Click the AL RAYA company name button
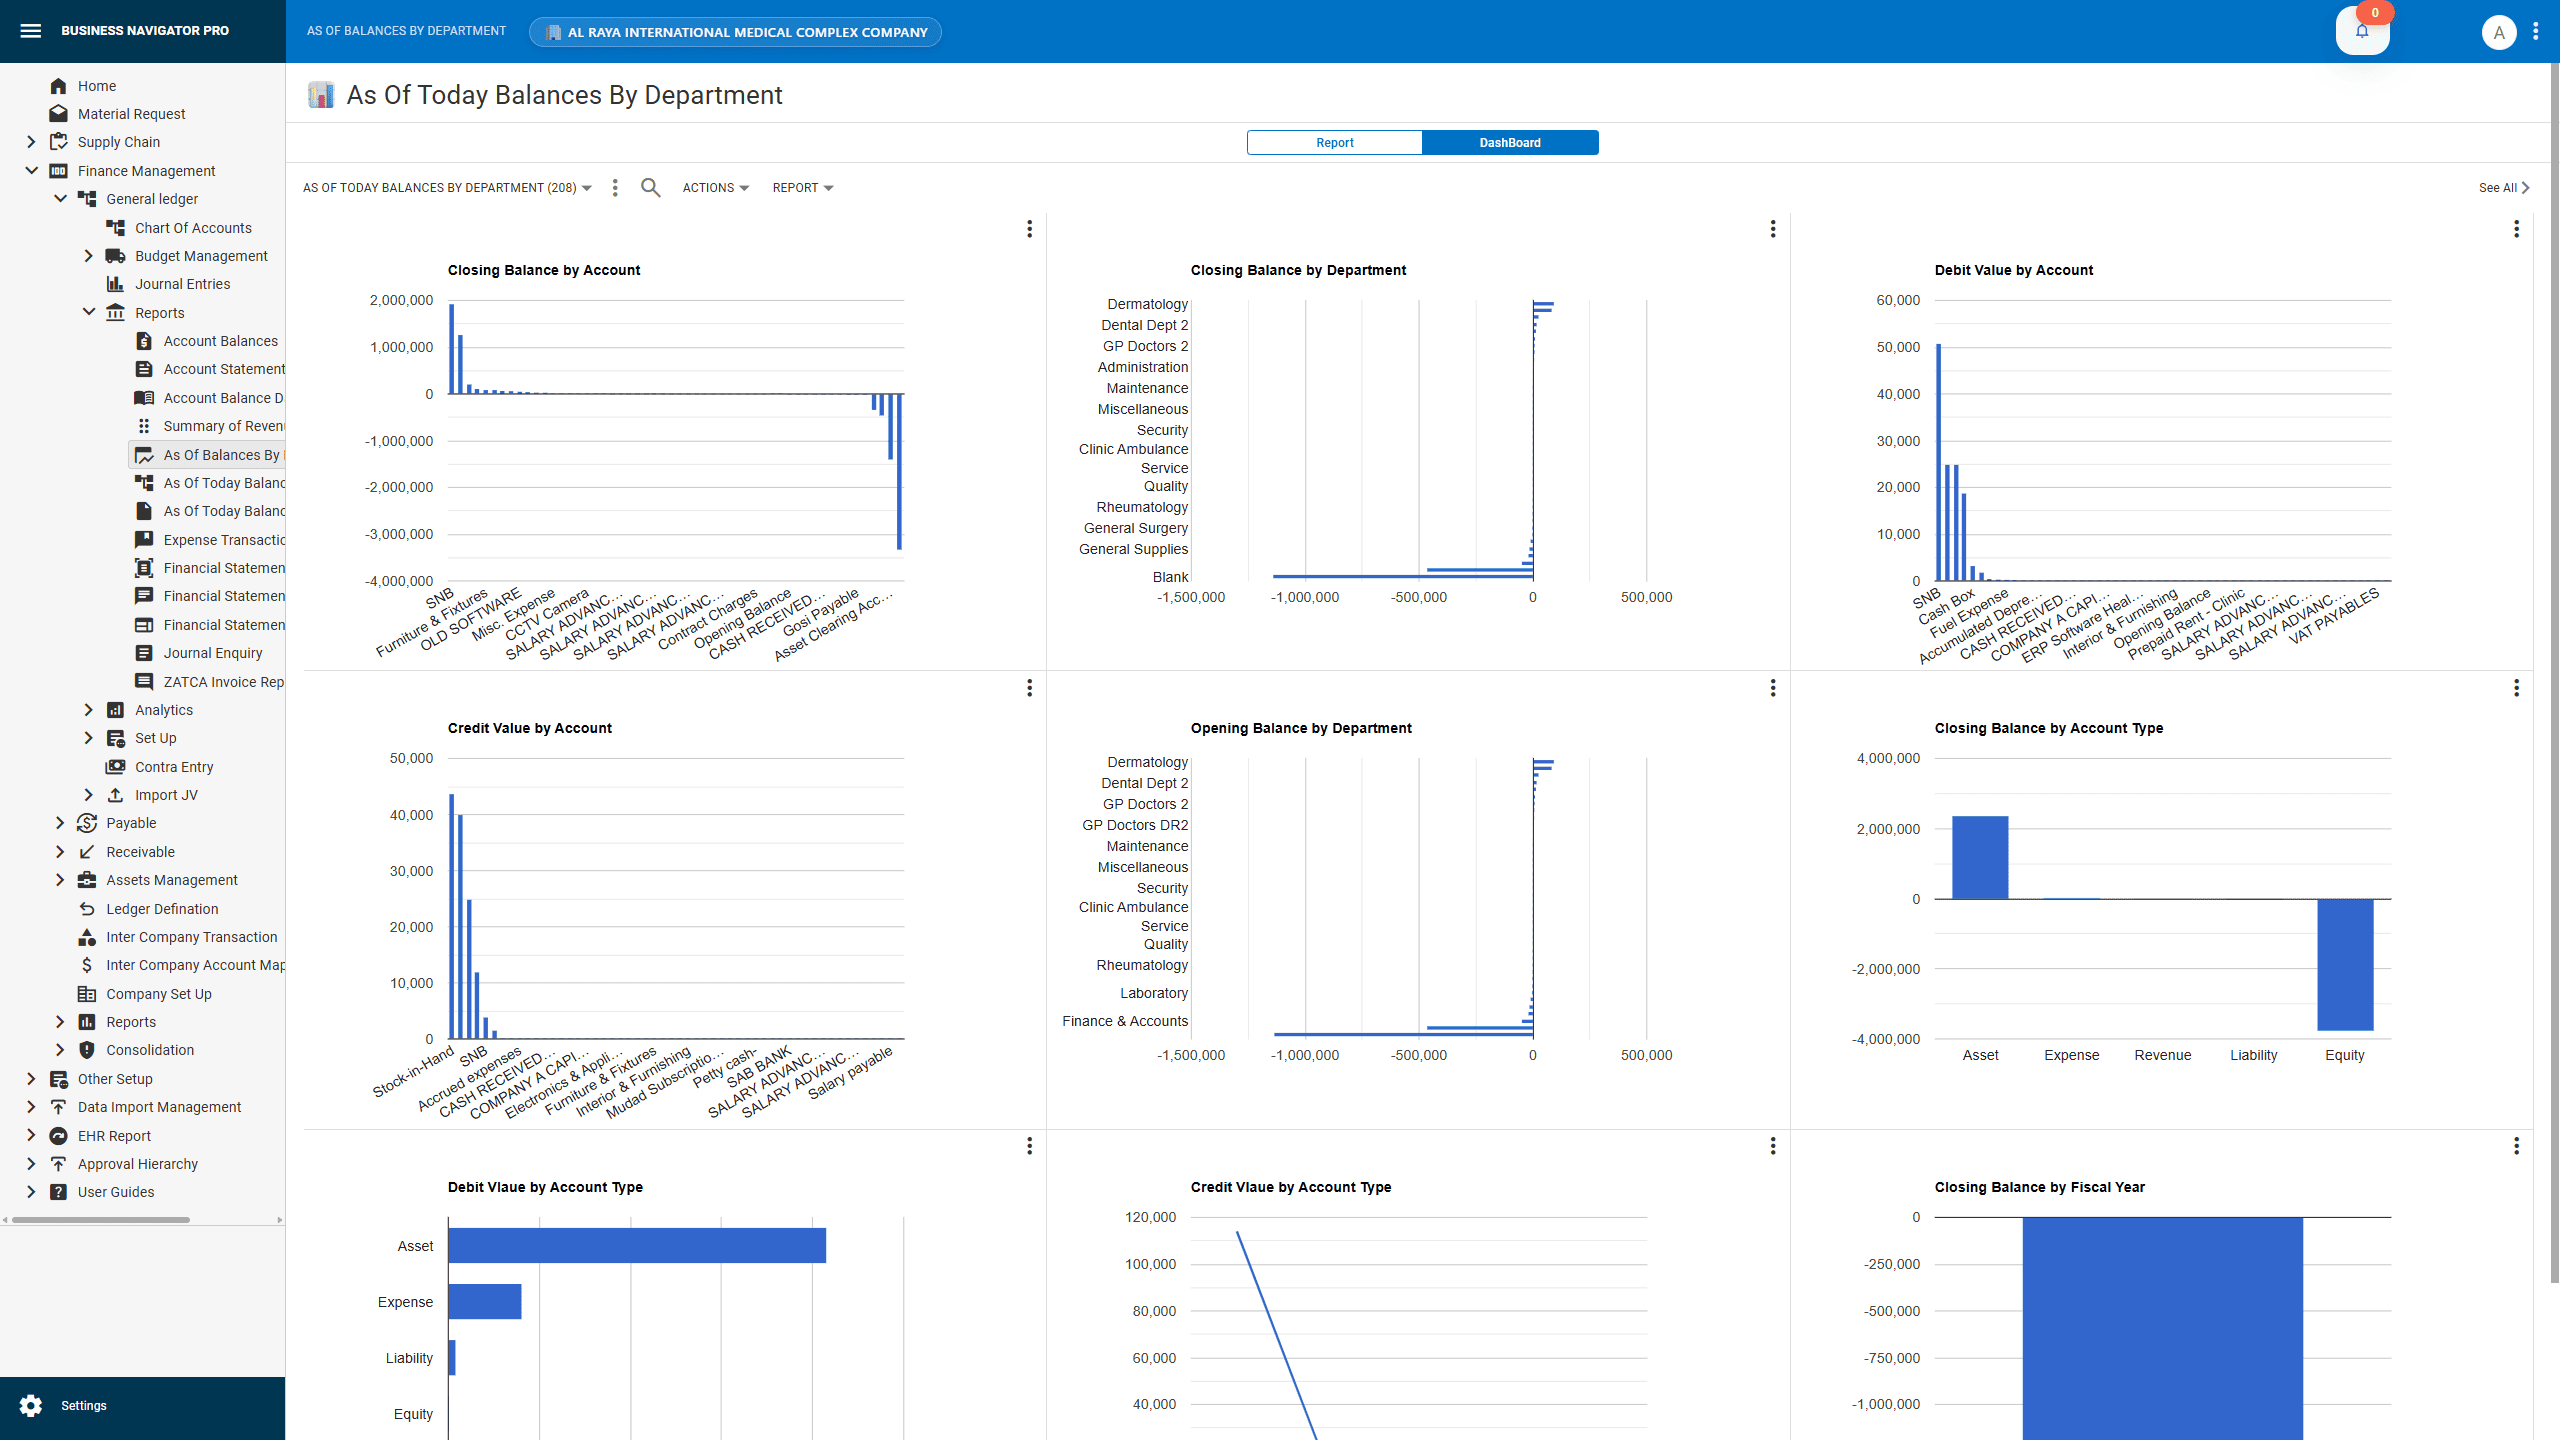2560x1440 pixels. tap(734, 31)
